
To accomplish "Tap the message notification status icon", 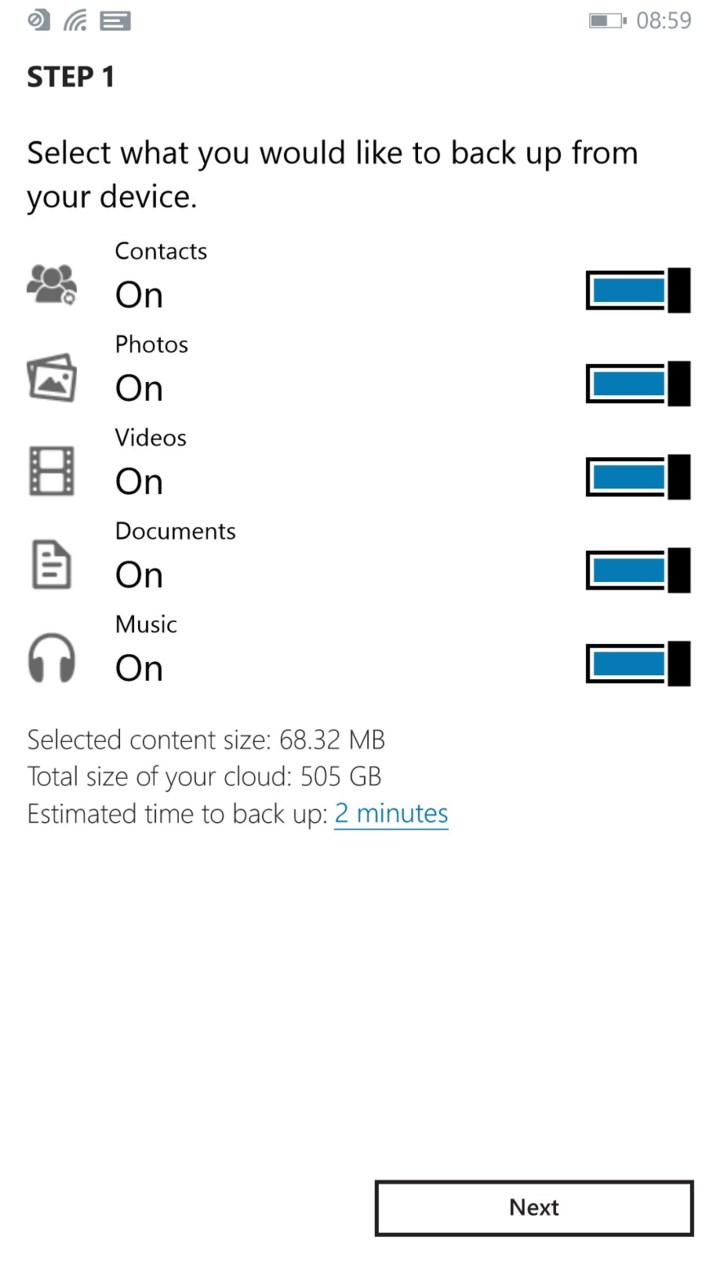I will pyautogui.click(x=116, y=20).
